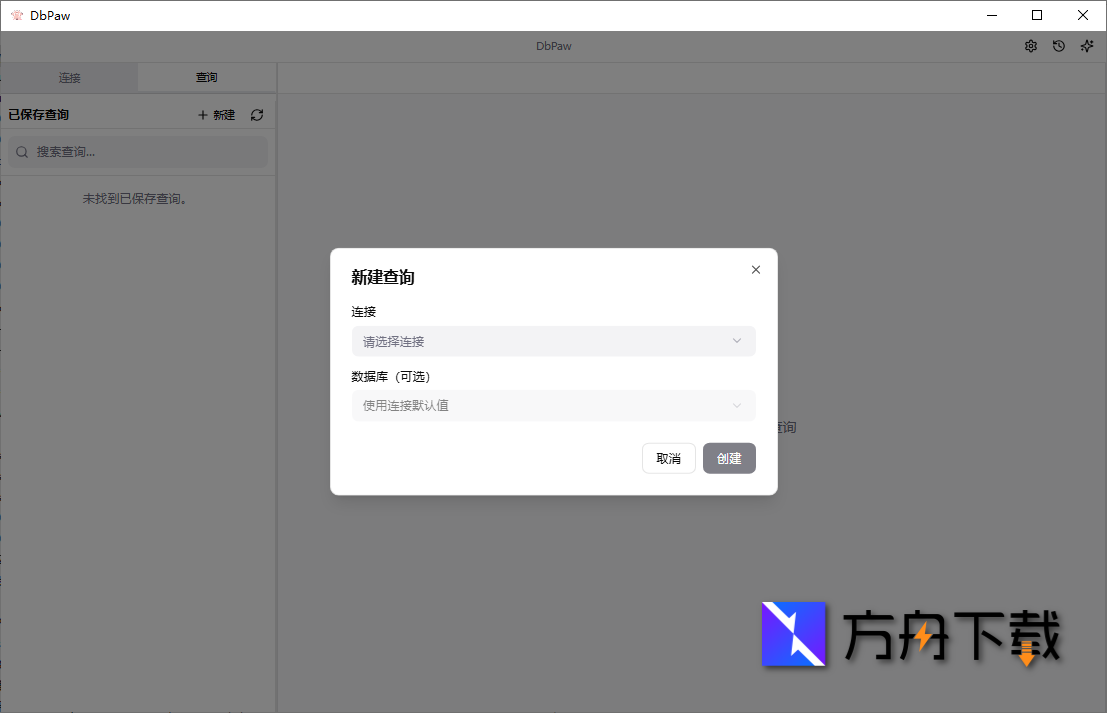Open the 请选择连接 connection dropdown
The height and width of the screenshot is (713, 1107).
click(553, 341)
